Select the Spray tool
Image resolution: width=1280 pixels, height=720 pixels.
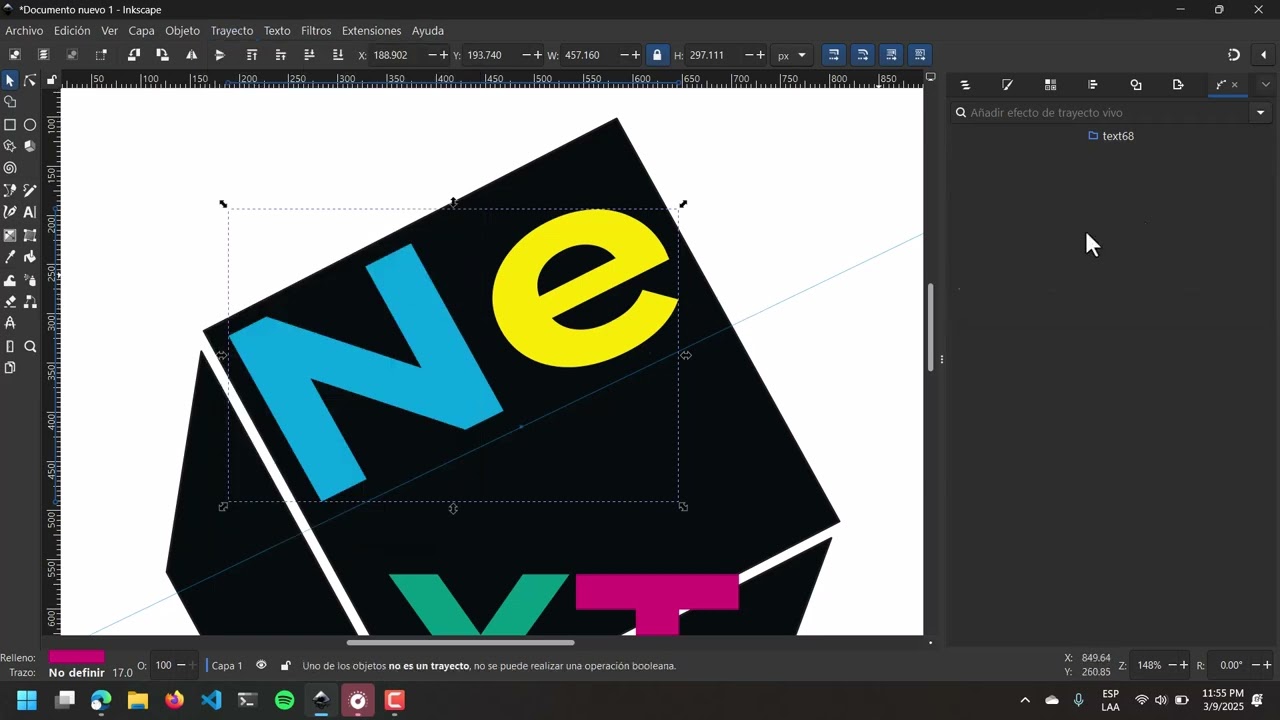point(30,280)
